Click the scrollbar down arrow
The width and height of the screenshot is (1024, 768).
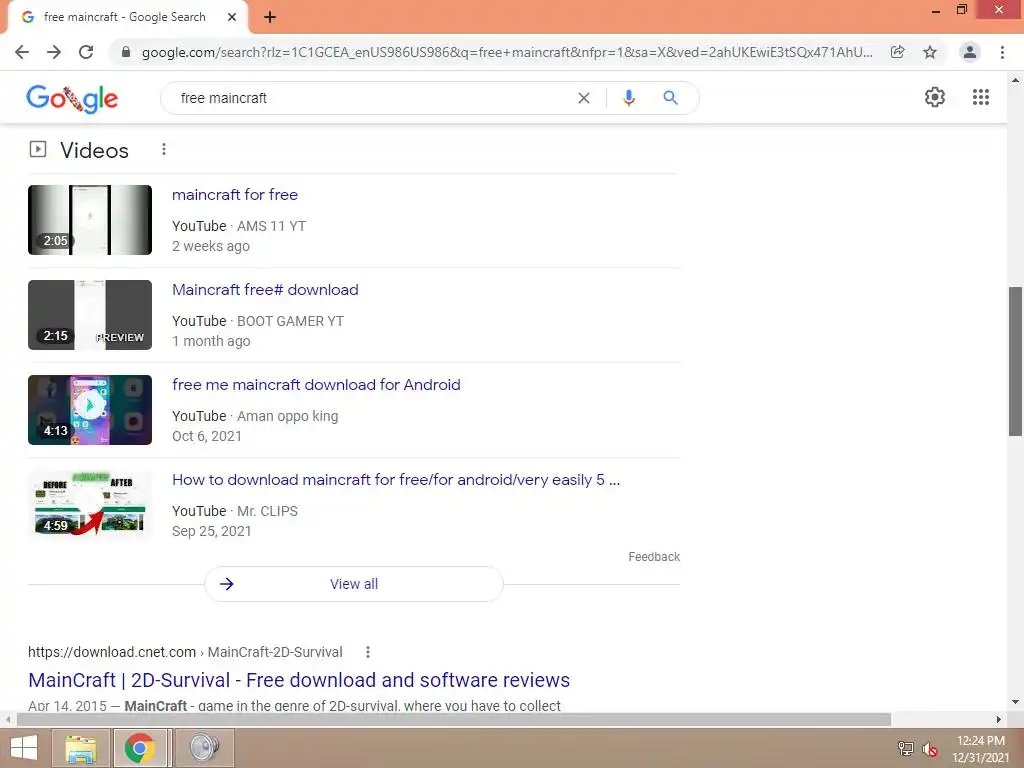pyautogui.click(x=1015, y=703)
